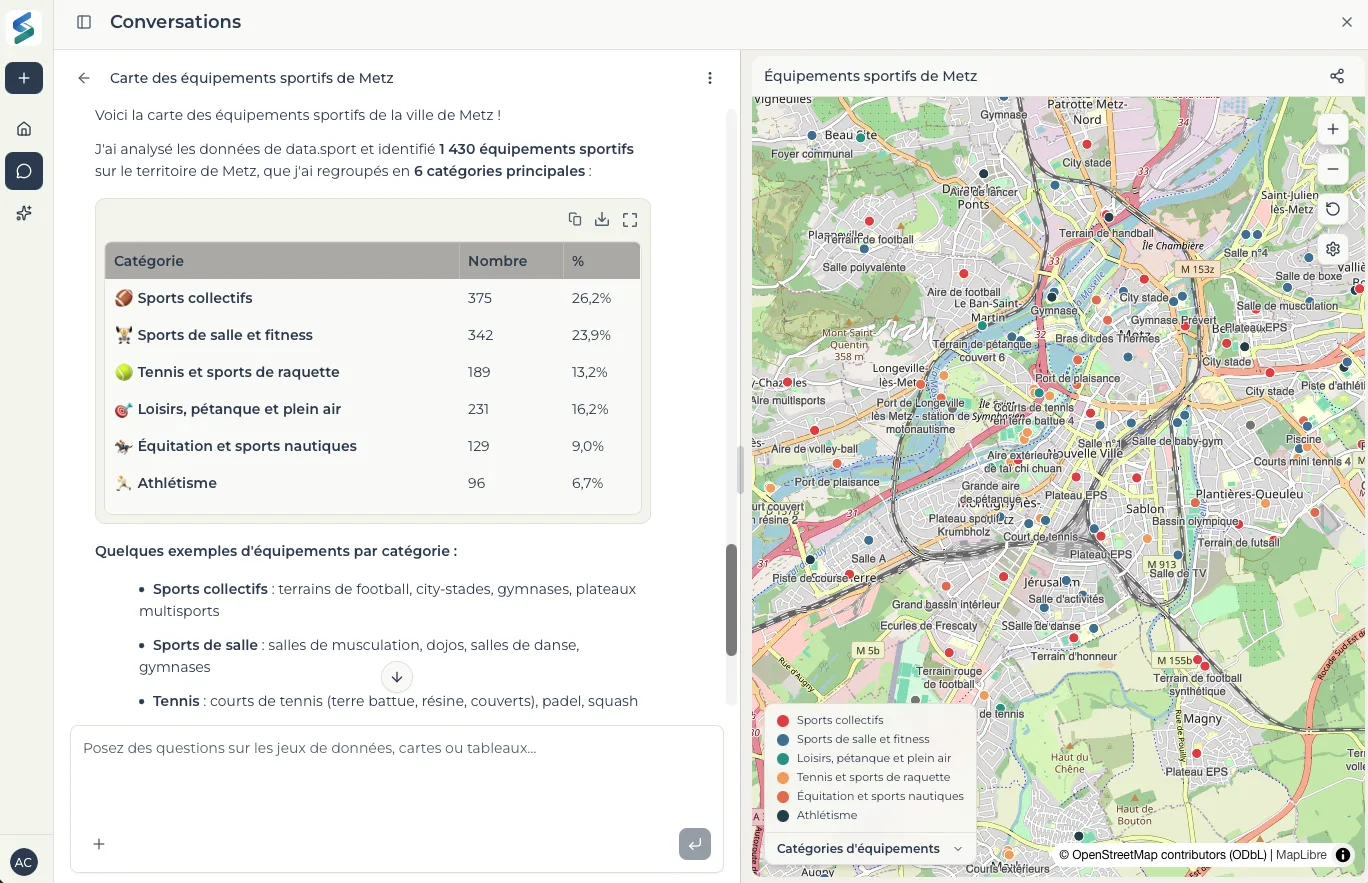Open the conversation three-dot menu

[710, 78]
